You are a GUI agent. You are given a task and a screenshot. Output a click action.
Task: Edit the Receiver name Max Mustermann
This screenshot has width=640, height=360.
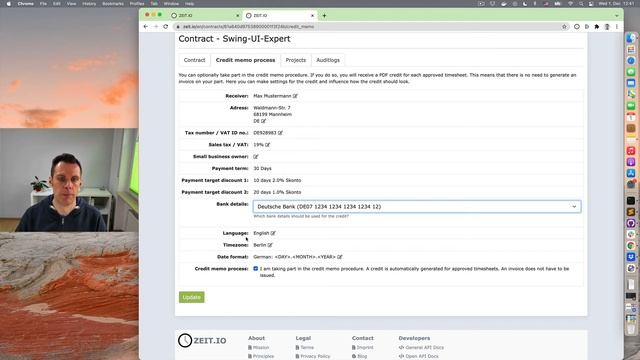point(295,96)
